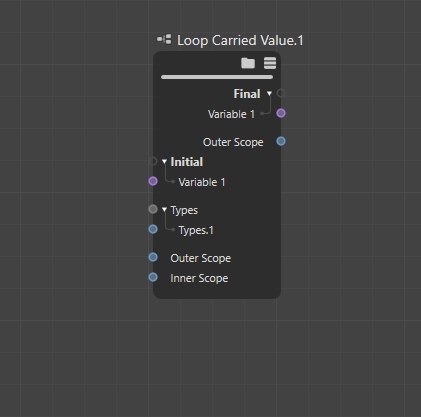Select the Final label
Image resolution: width=421 pixels, height=417 pixels.
point(247,94)
